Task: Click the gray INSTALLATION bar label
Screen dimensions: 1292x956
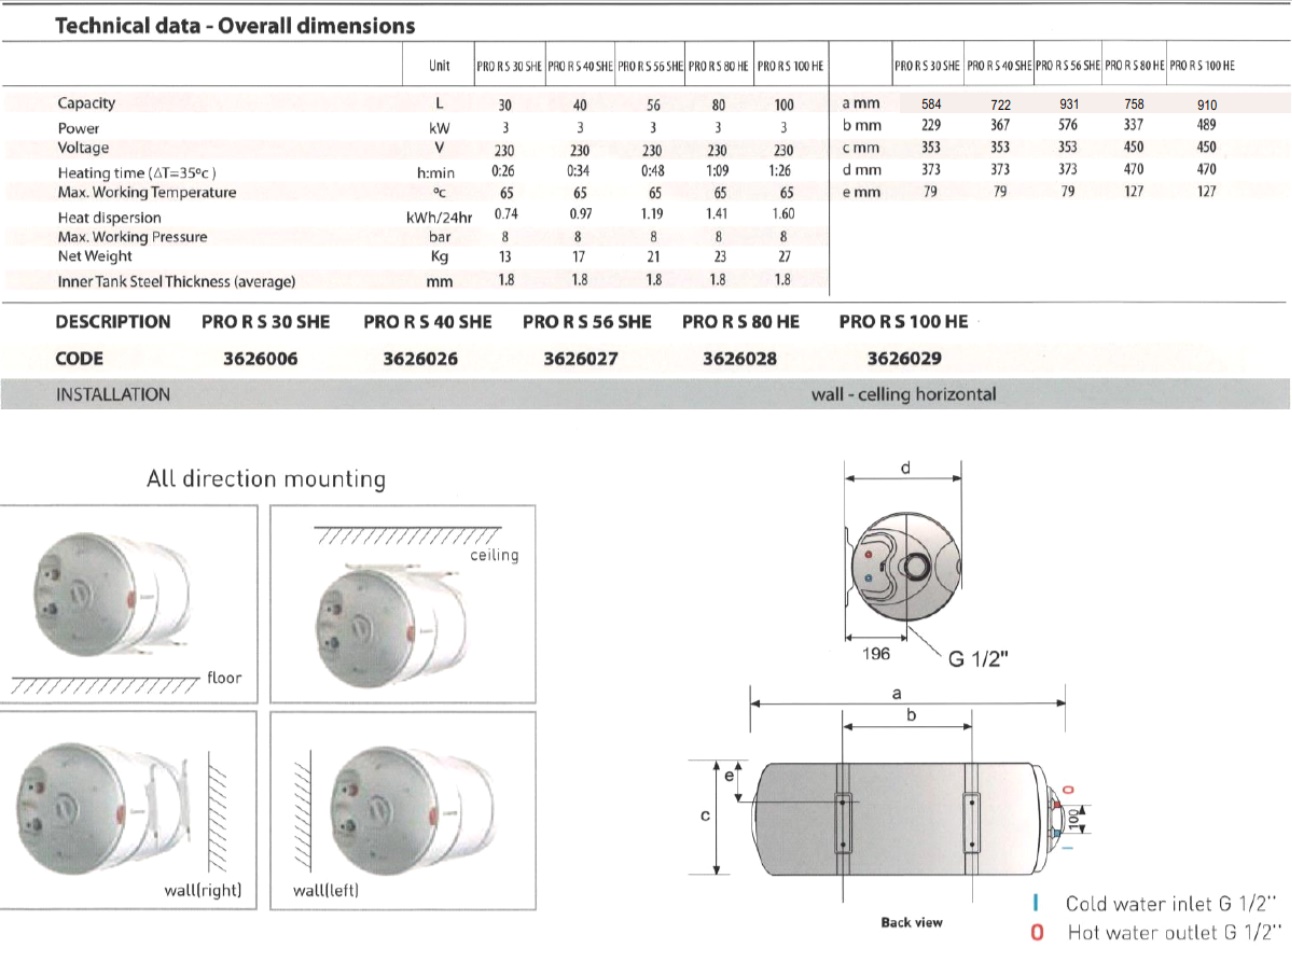Action: [x=113, y=394]
